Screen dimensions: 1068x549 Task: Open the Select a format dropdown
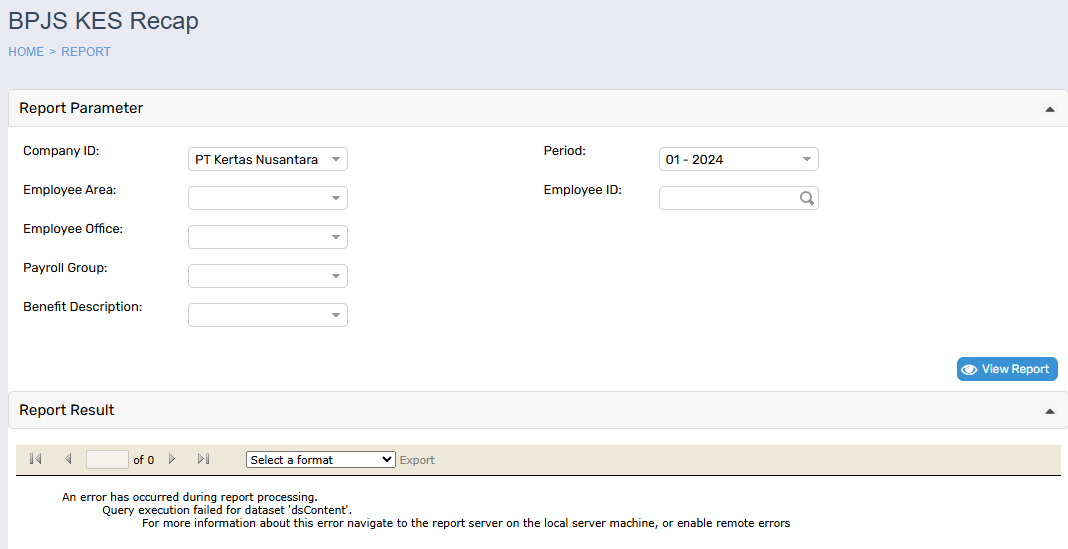click(x=320, y=460)
